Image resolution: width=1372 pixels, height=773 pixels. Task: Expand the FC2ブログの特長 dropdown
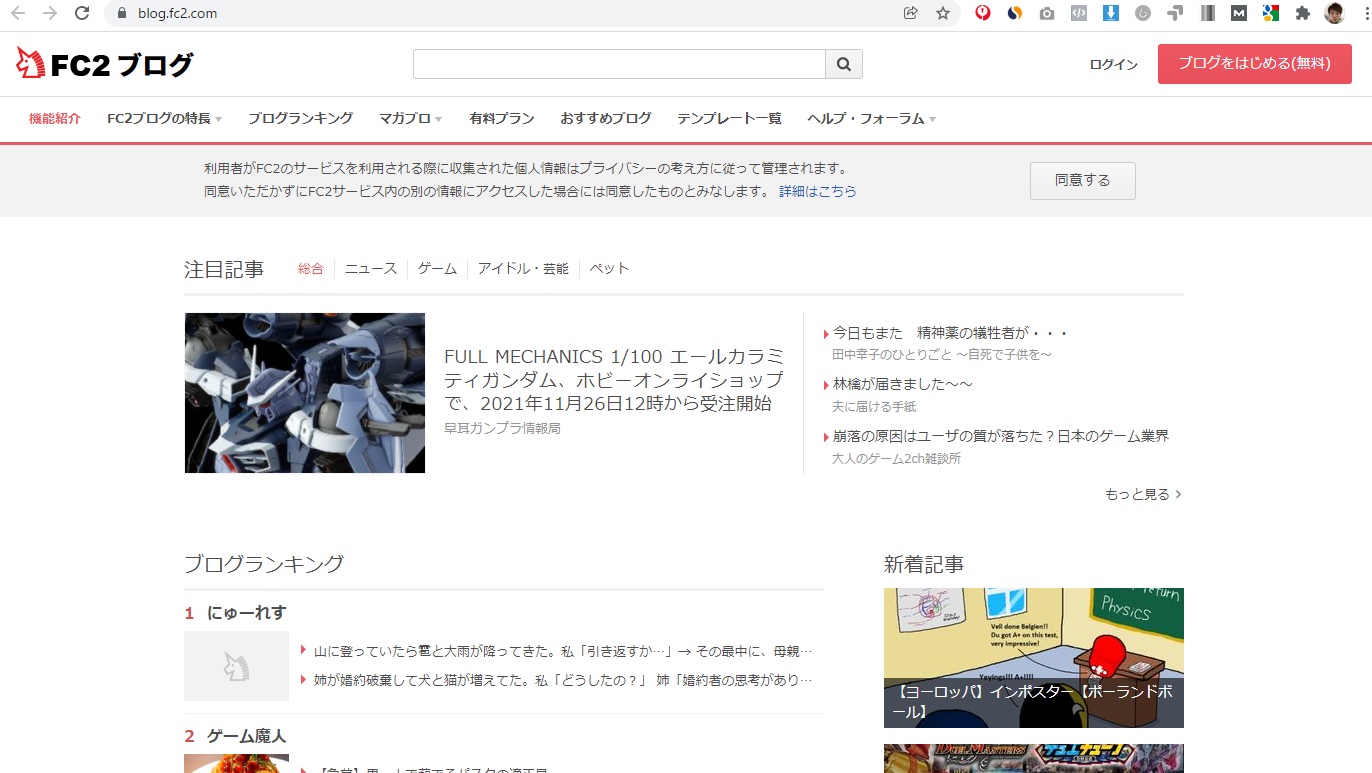point(164,118)
